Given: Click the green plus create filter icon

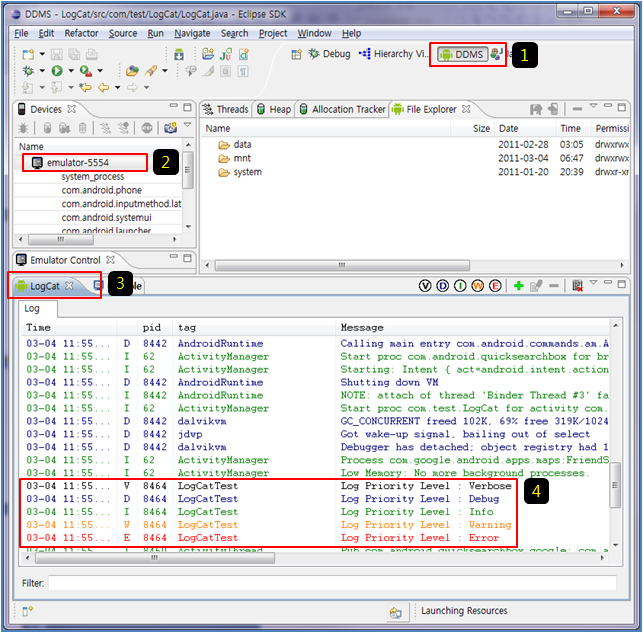Looking at the screenshot, I should pos(519,286).
